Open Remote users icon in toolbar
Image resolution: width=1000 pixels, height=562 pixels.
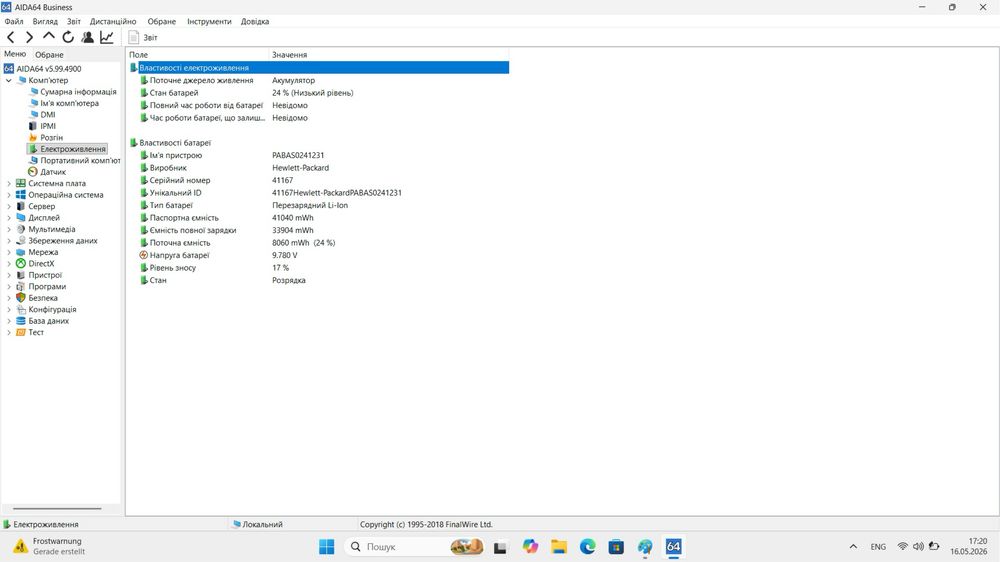click(x=87, y=38)
